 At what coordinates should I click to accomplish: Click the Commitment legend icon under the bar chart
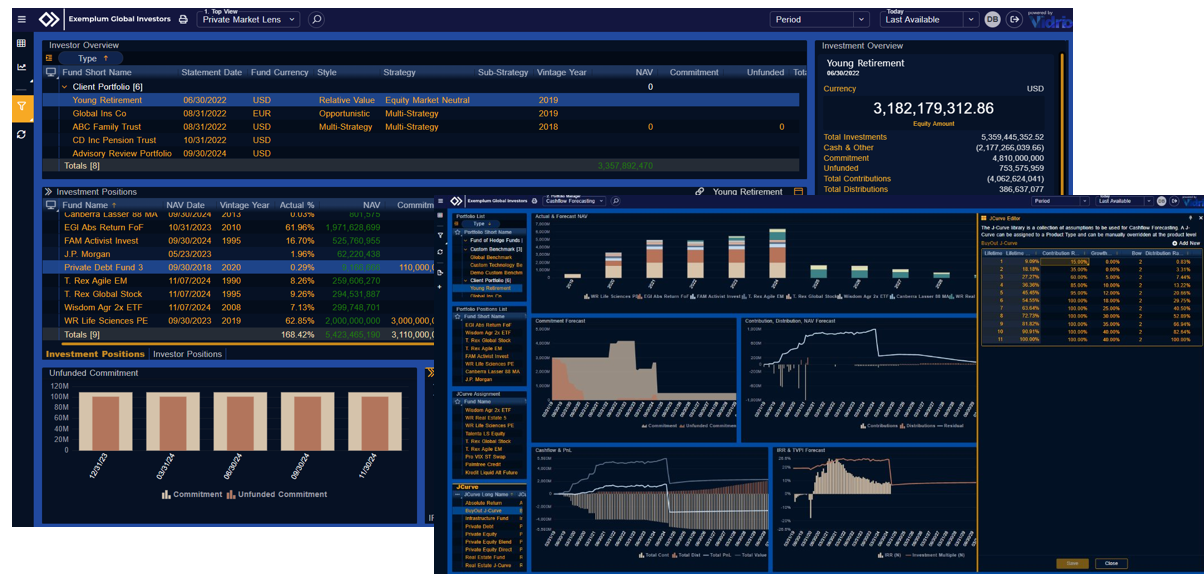coord(165,494)
